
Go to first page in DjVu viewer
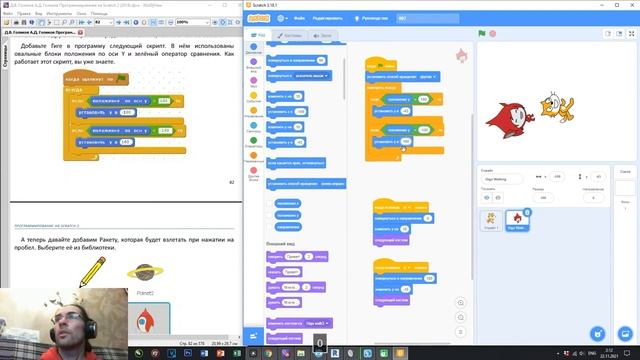pyautogui.click(x=81, y=22)
